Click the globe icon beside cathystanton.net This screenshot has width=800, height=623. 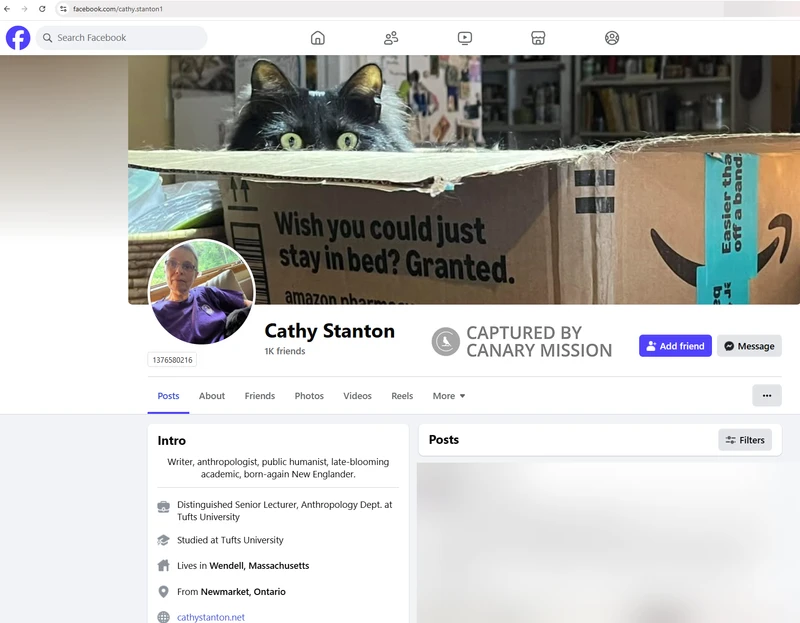163,617
